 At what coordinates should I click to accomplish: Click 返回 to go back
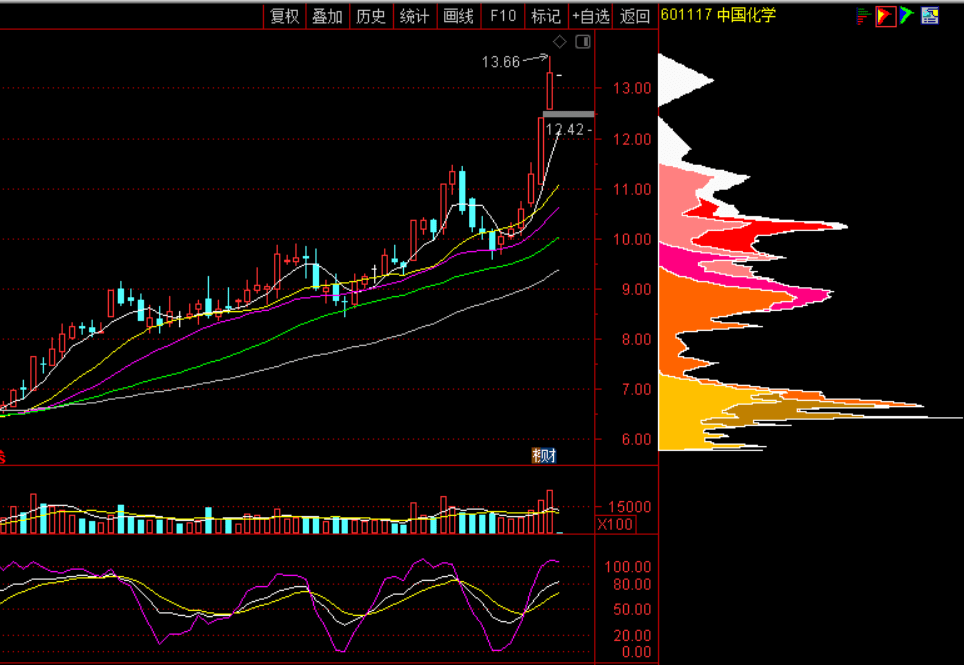[634, 16]
